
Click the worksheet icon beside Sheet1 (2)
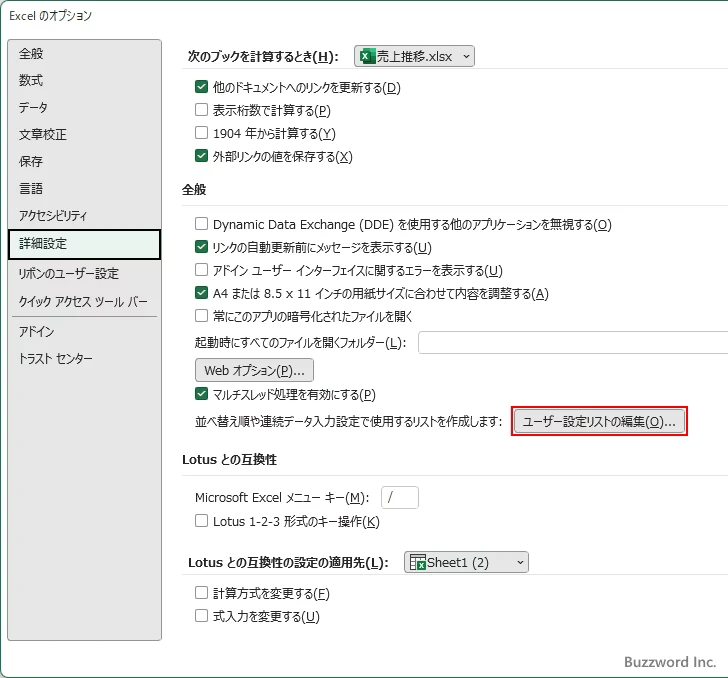point(417,562)
